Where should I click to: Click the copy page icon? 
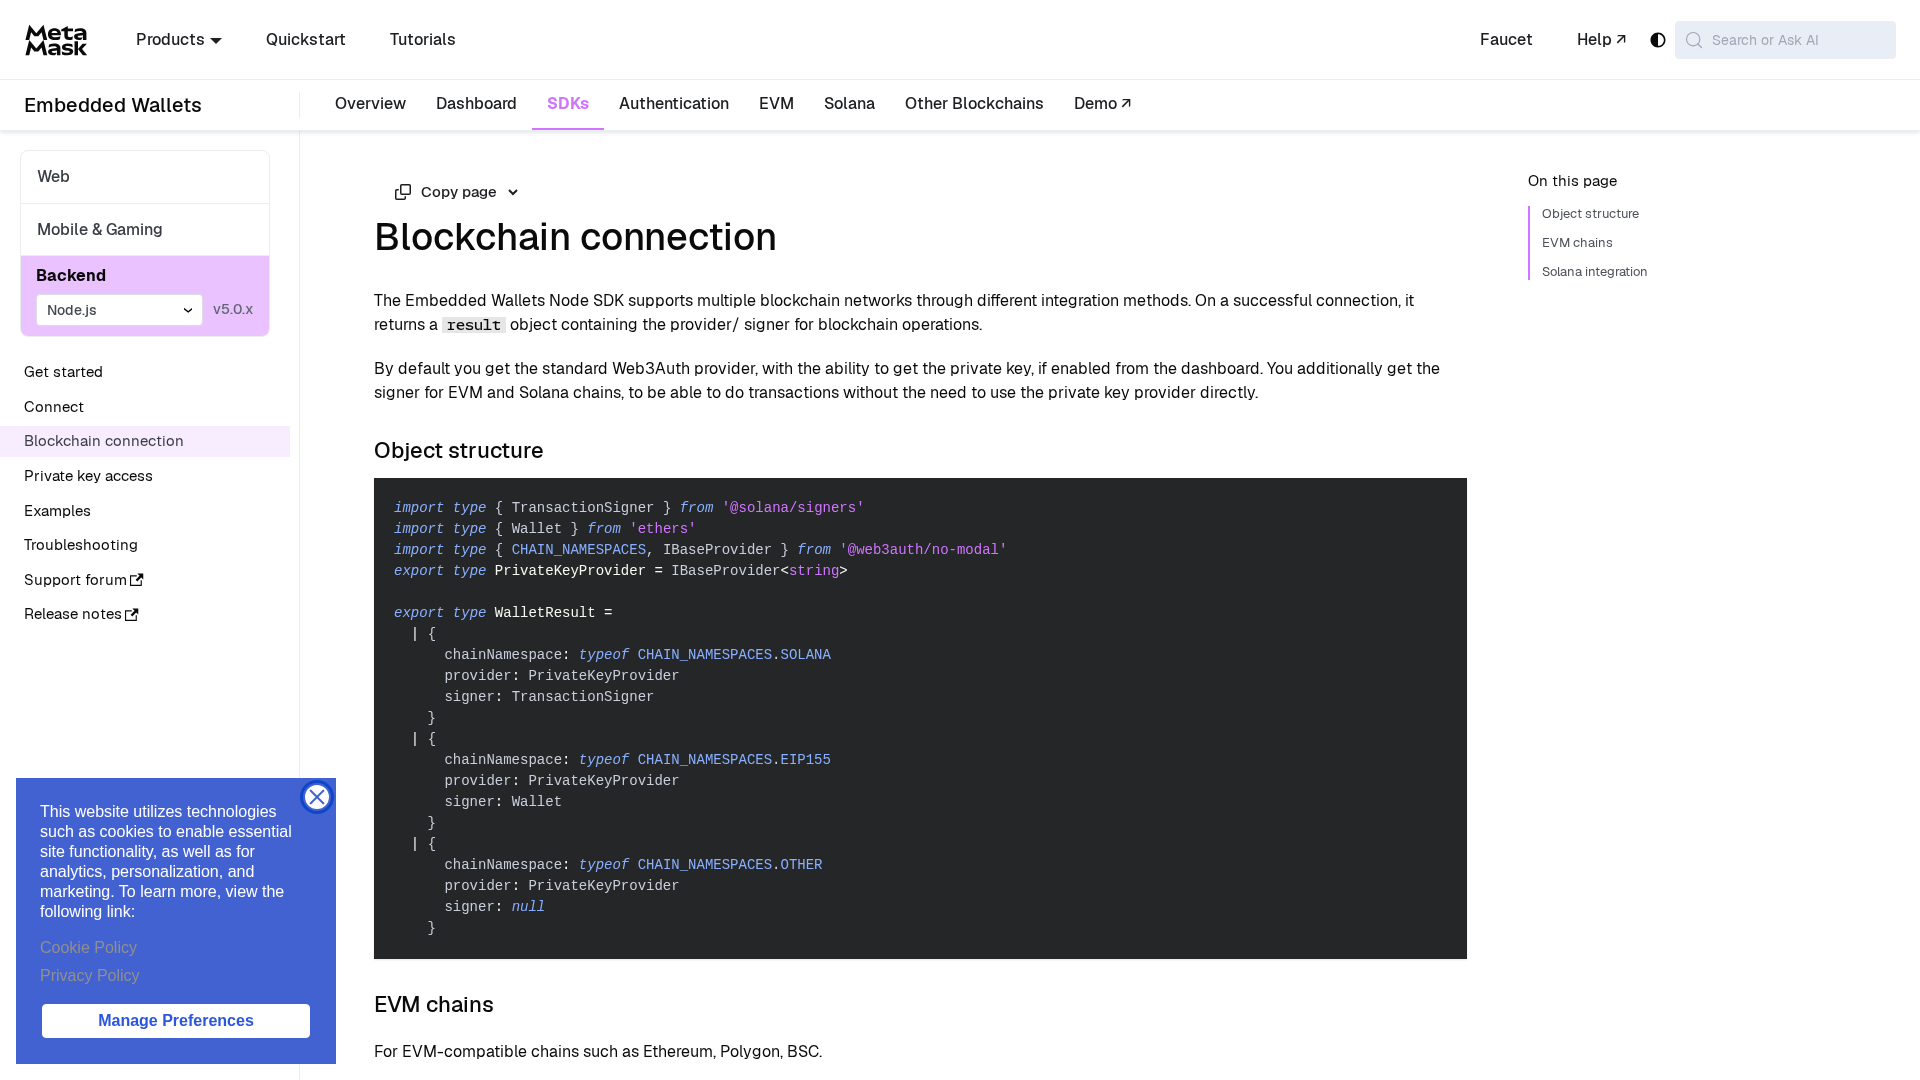click(403, 192)
